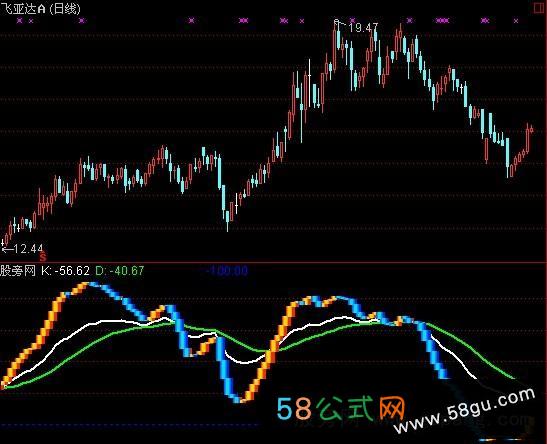
Task: Click the (日线) daily period label
Action: tap(65, 9)
